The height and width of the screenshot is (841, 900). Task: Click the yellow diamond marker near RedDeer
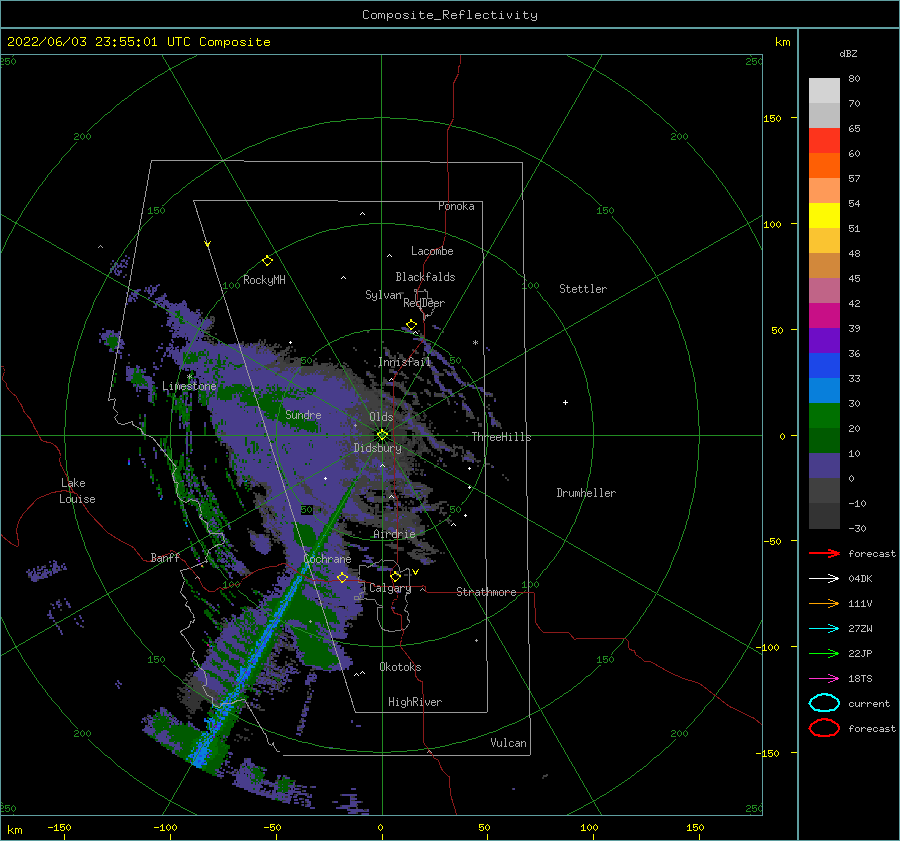(x=411, y=325)
